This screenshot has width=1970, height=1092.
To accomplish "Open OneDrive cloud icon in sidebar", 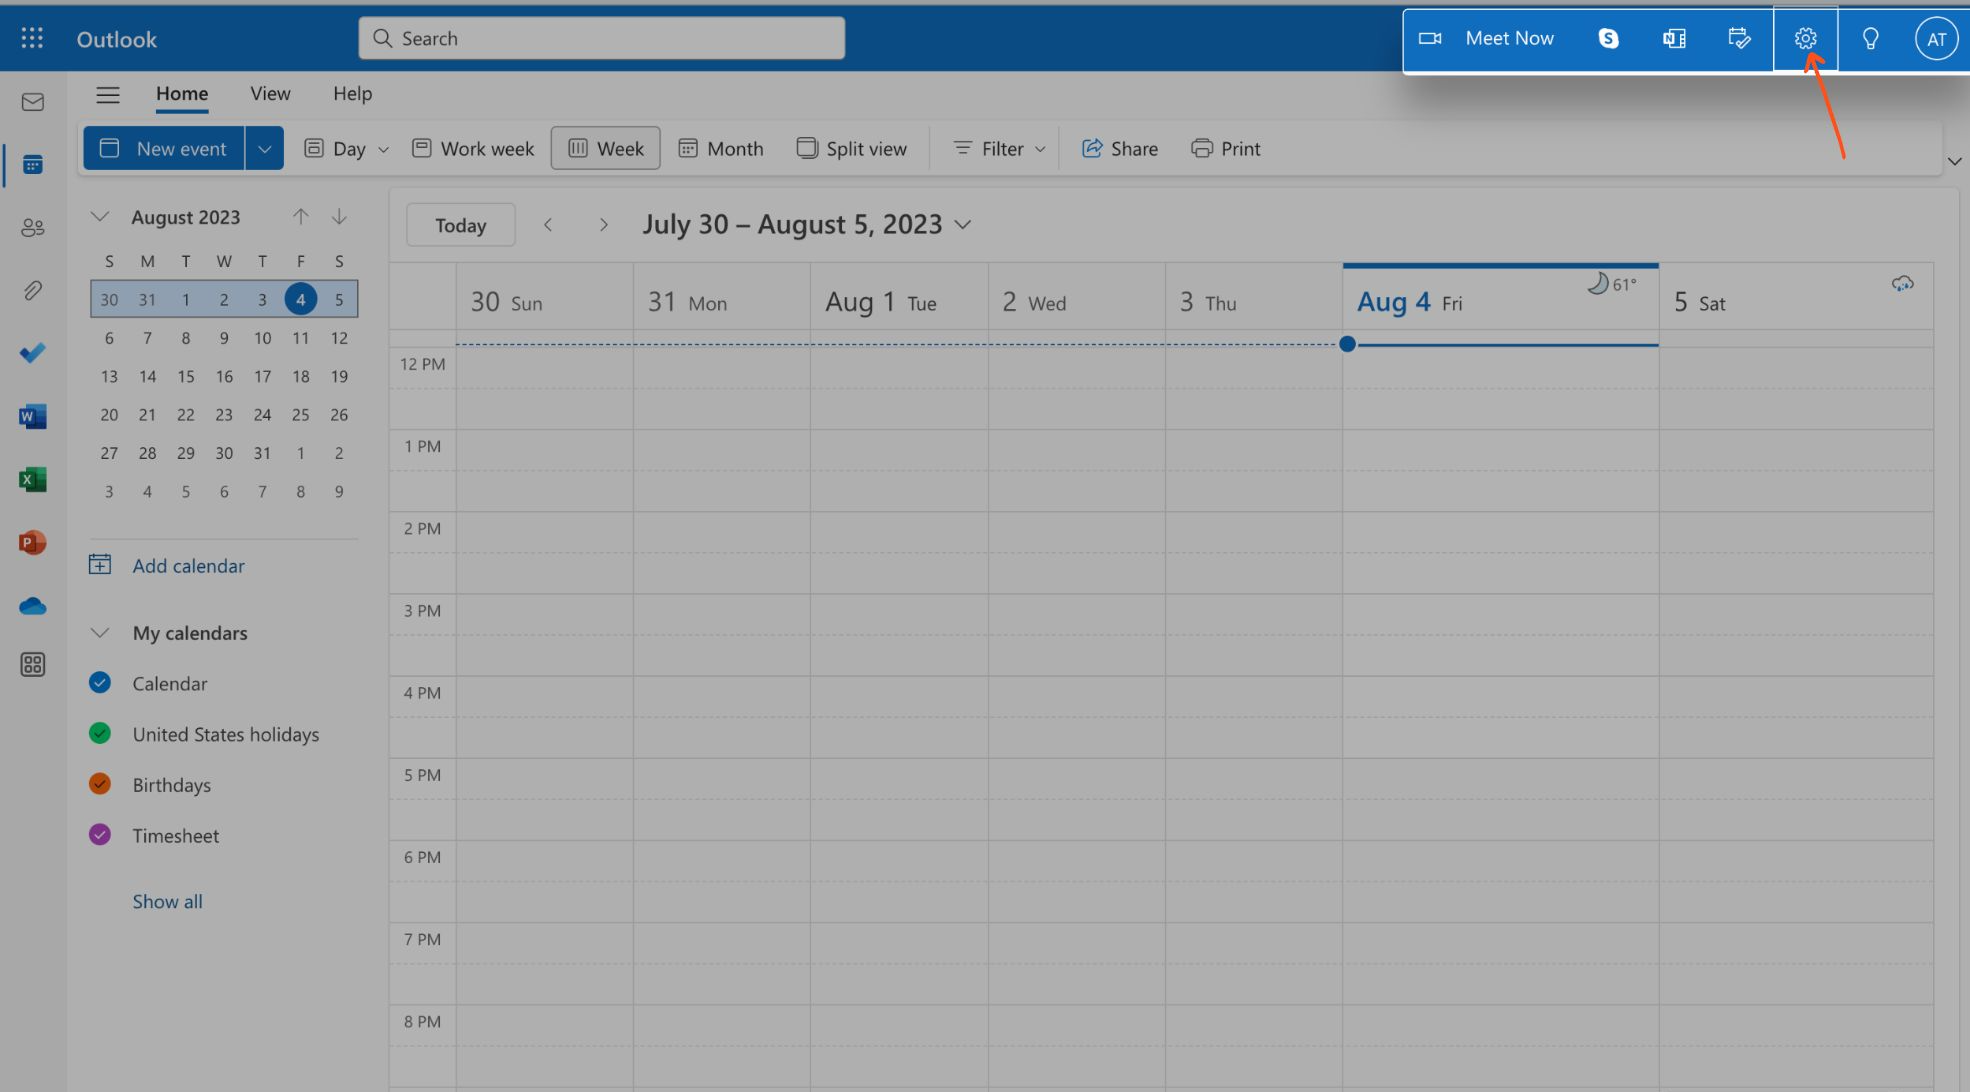I will [x=33, y=606].
